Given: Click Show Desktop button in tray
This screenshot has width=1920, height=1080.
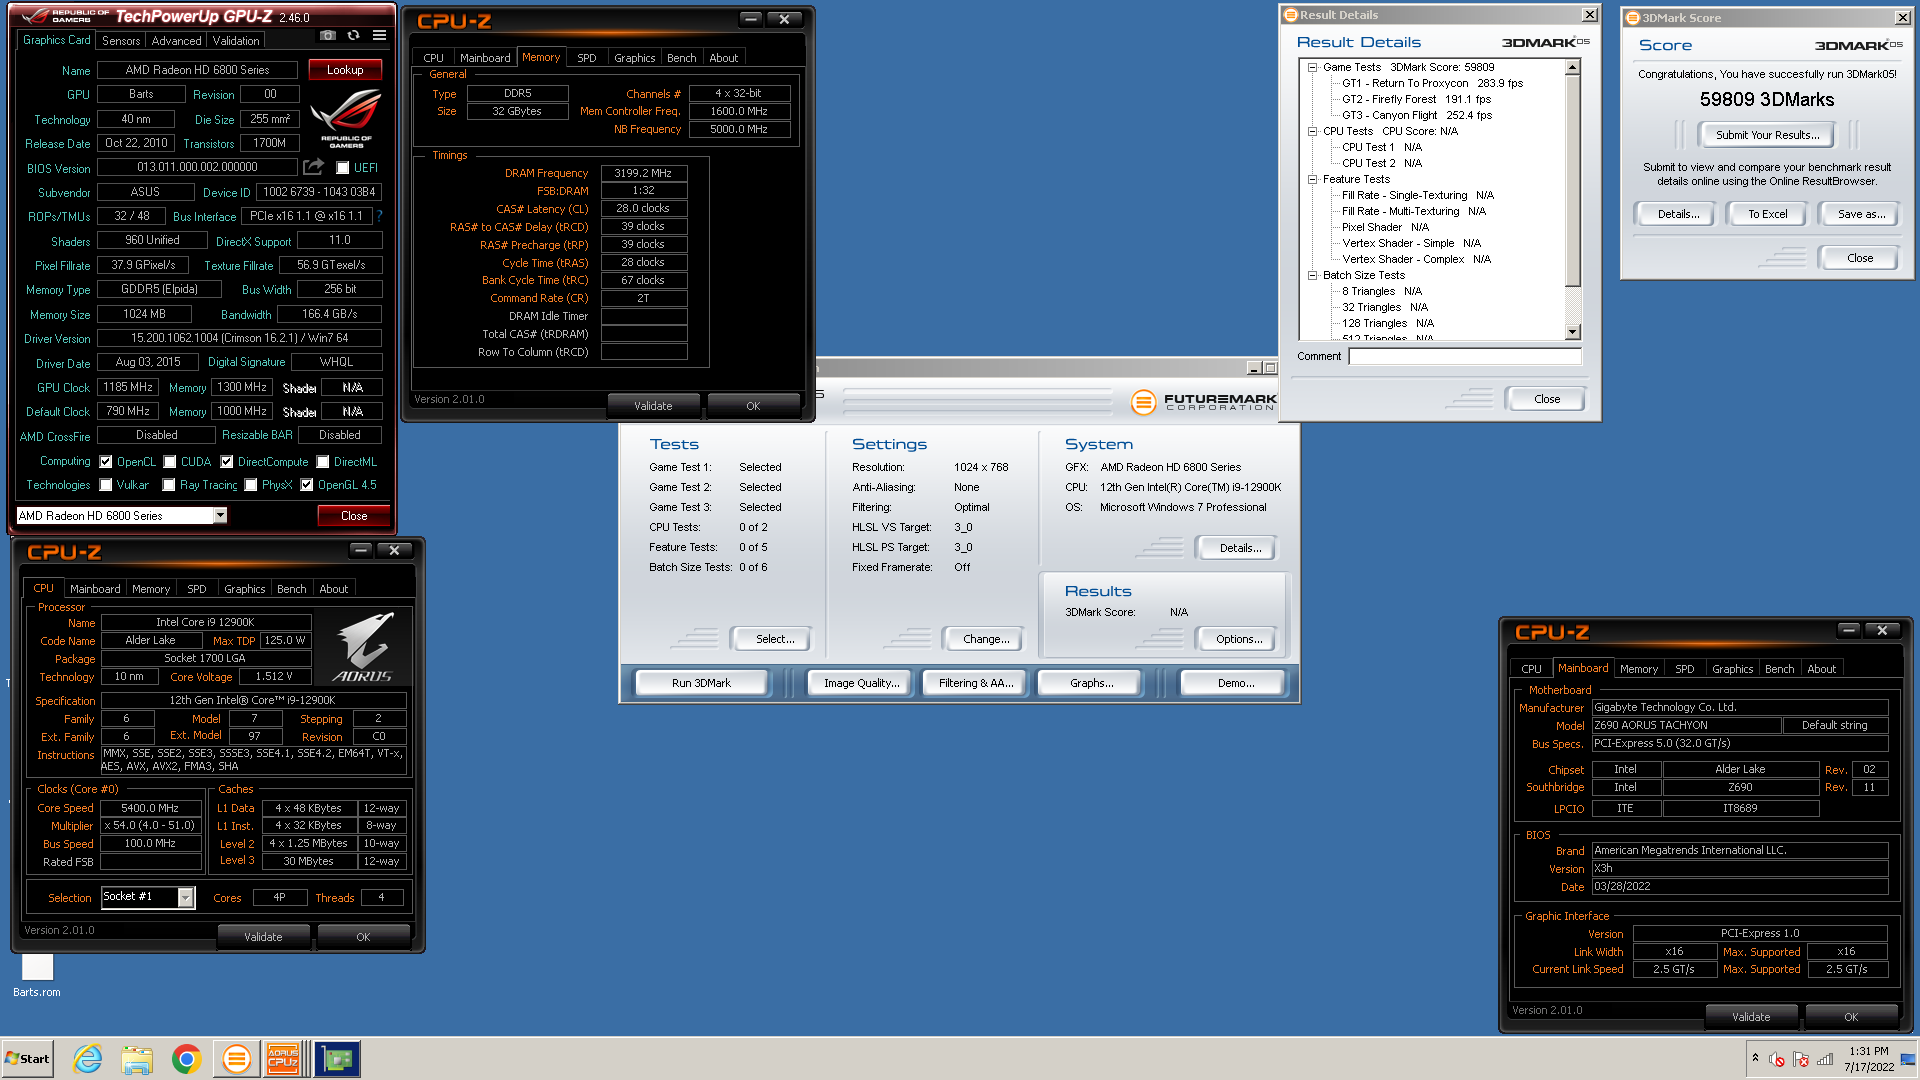Looking at the screenshot, I should click(1909, 1059).
